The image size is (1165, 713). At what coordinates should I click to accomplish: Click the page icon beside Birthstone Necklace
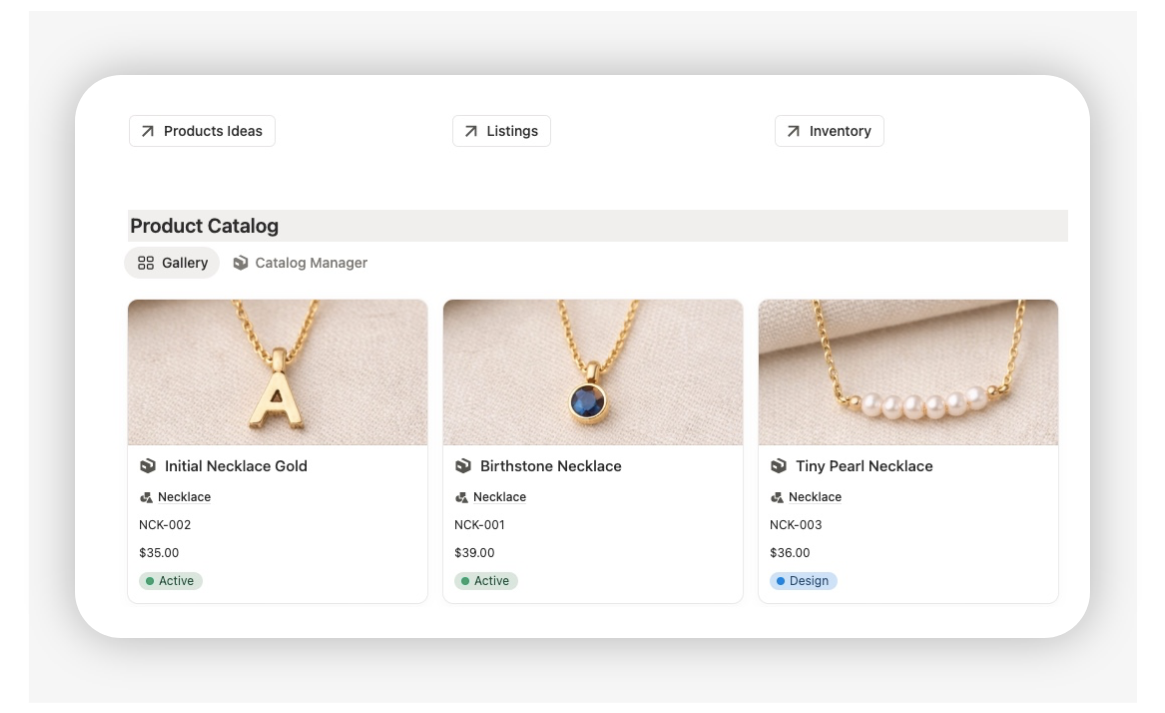[461, 465]
